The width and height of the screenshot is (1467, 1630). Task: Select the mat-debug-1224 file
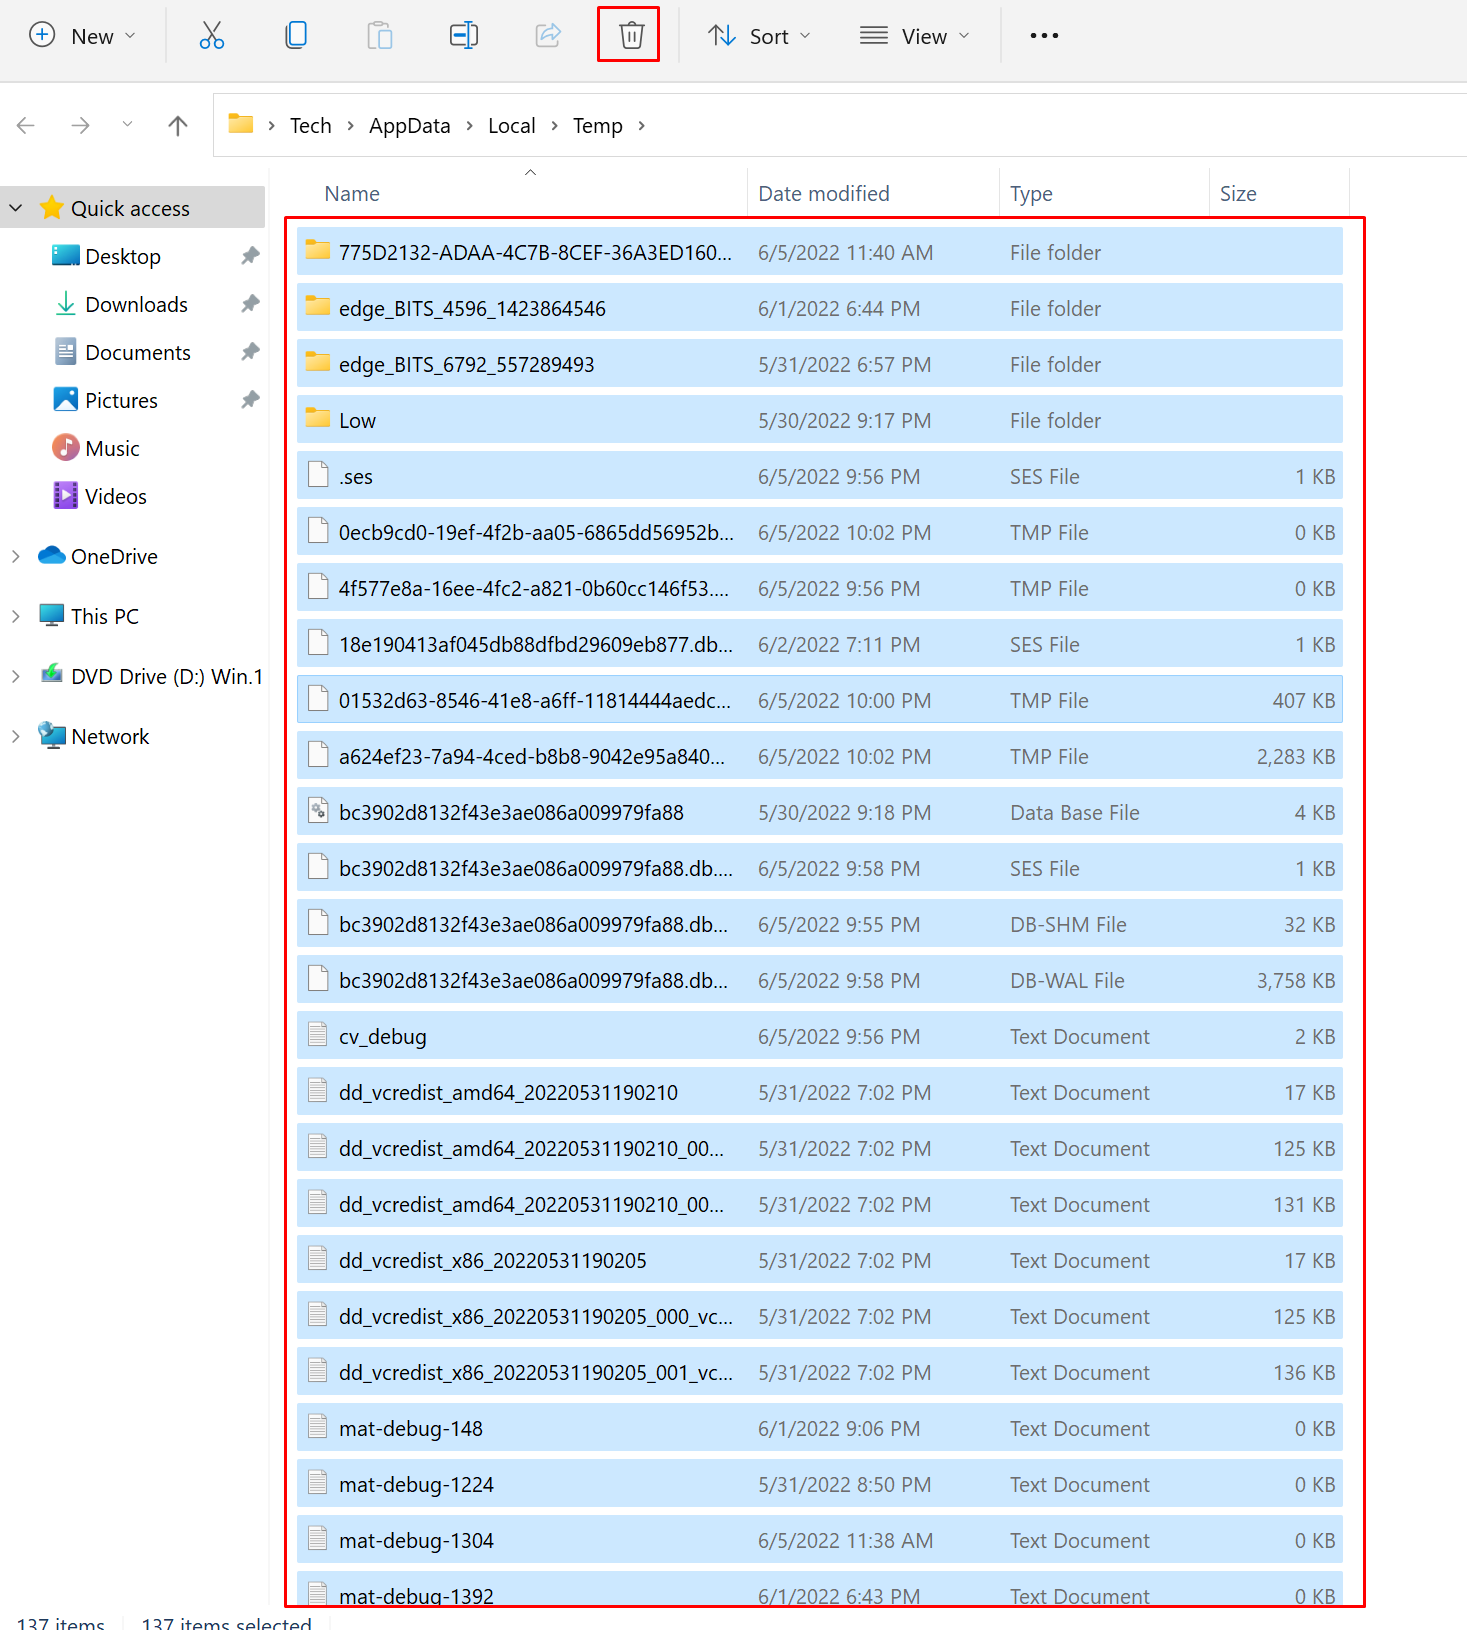click(x=820, y=1484)
